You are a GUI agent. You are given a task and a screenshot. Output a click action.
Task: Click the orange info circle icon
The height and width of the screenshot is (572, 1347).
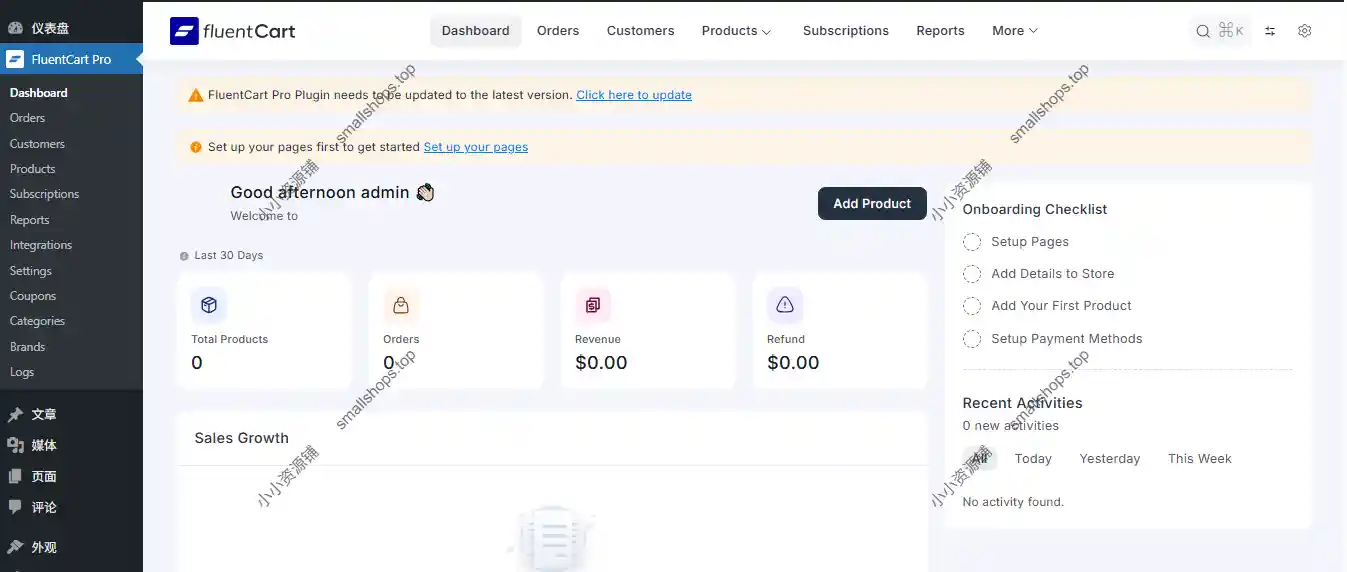click(196, 147)
